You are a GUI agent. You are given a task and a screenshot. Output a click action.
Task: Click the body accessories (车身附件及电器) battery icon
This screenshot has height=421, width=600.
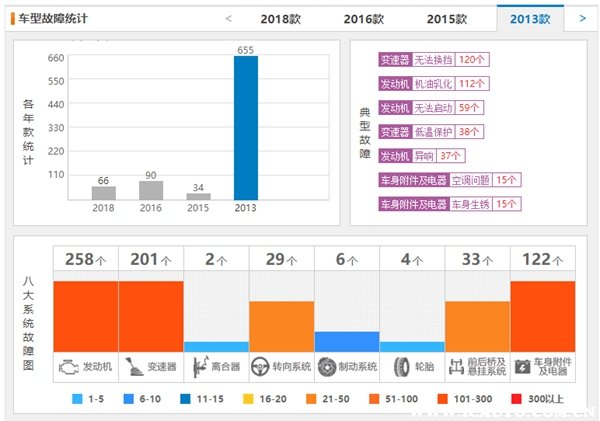point(522,367)
